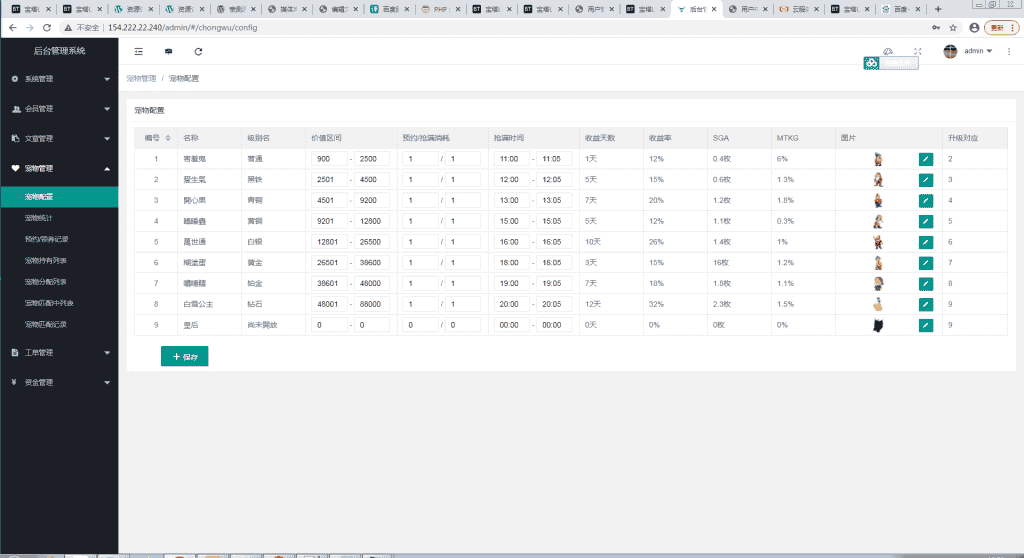The image size is (1024, 558).
Task: Collapse the 宠物管理 sidebar section
Action: tap(60, 168)
